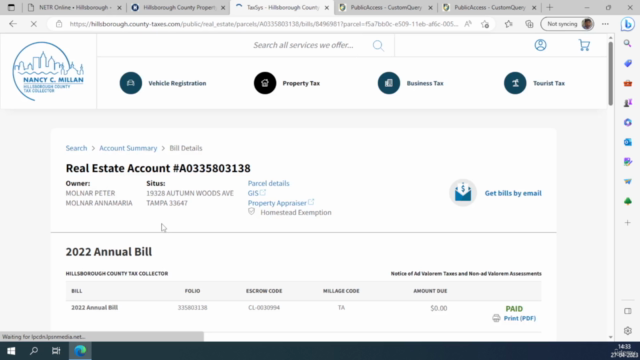640x360 pixels.
Task: Click the 2022 Annual Bill row text
Action: [95, 308]
